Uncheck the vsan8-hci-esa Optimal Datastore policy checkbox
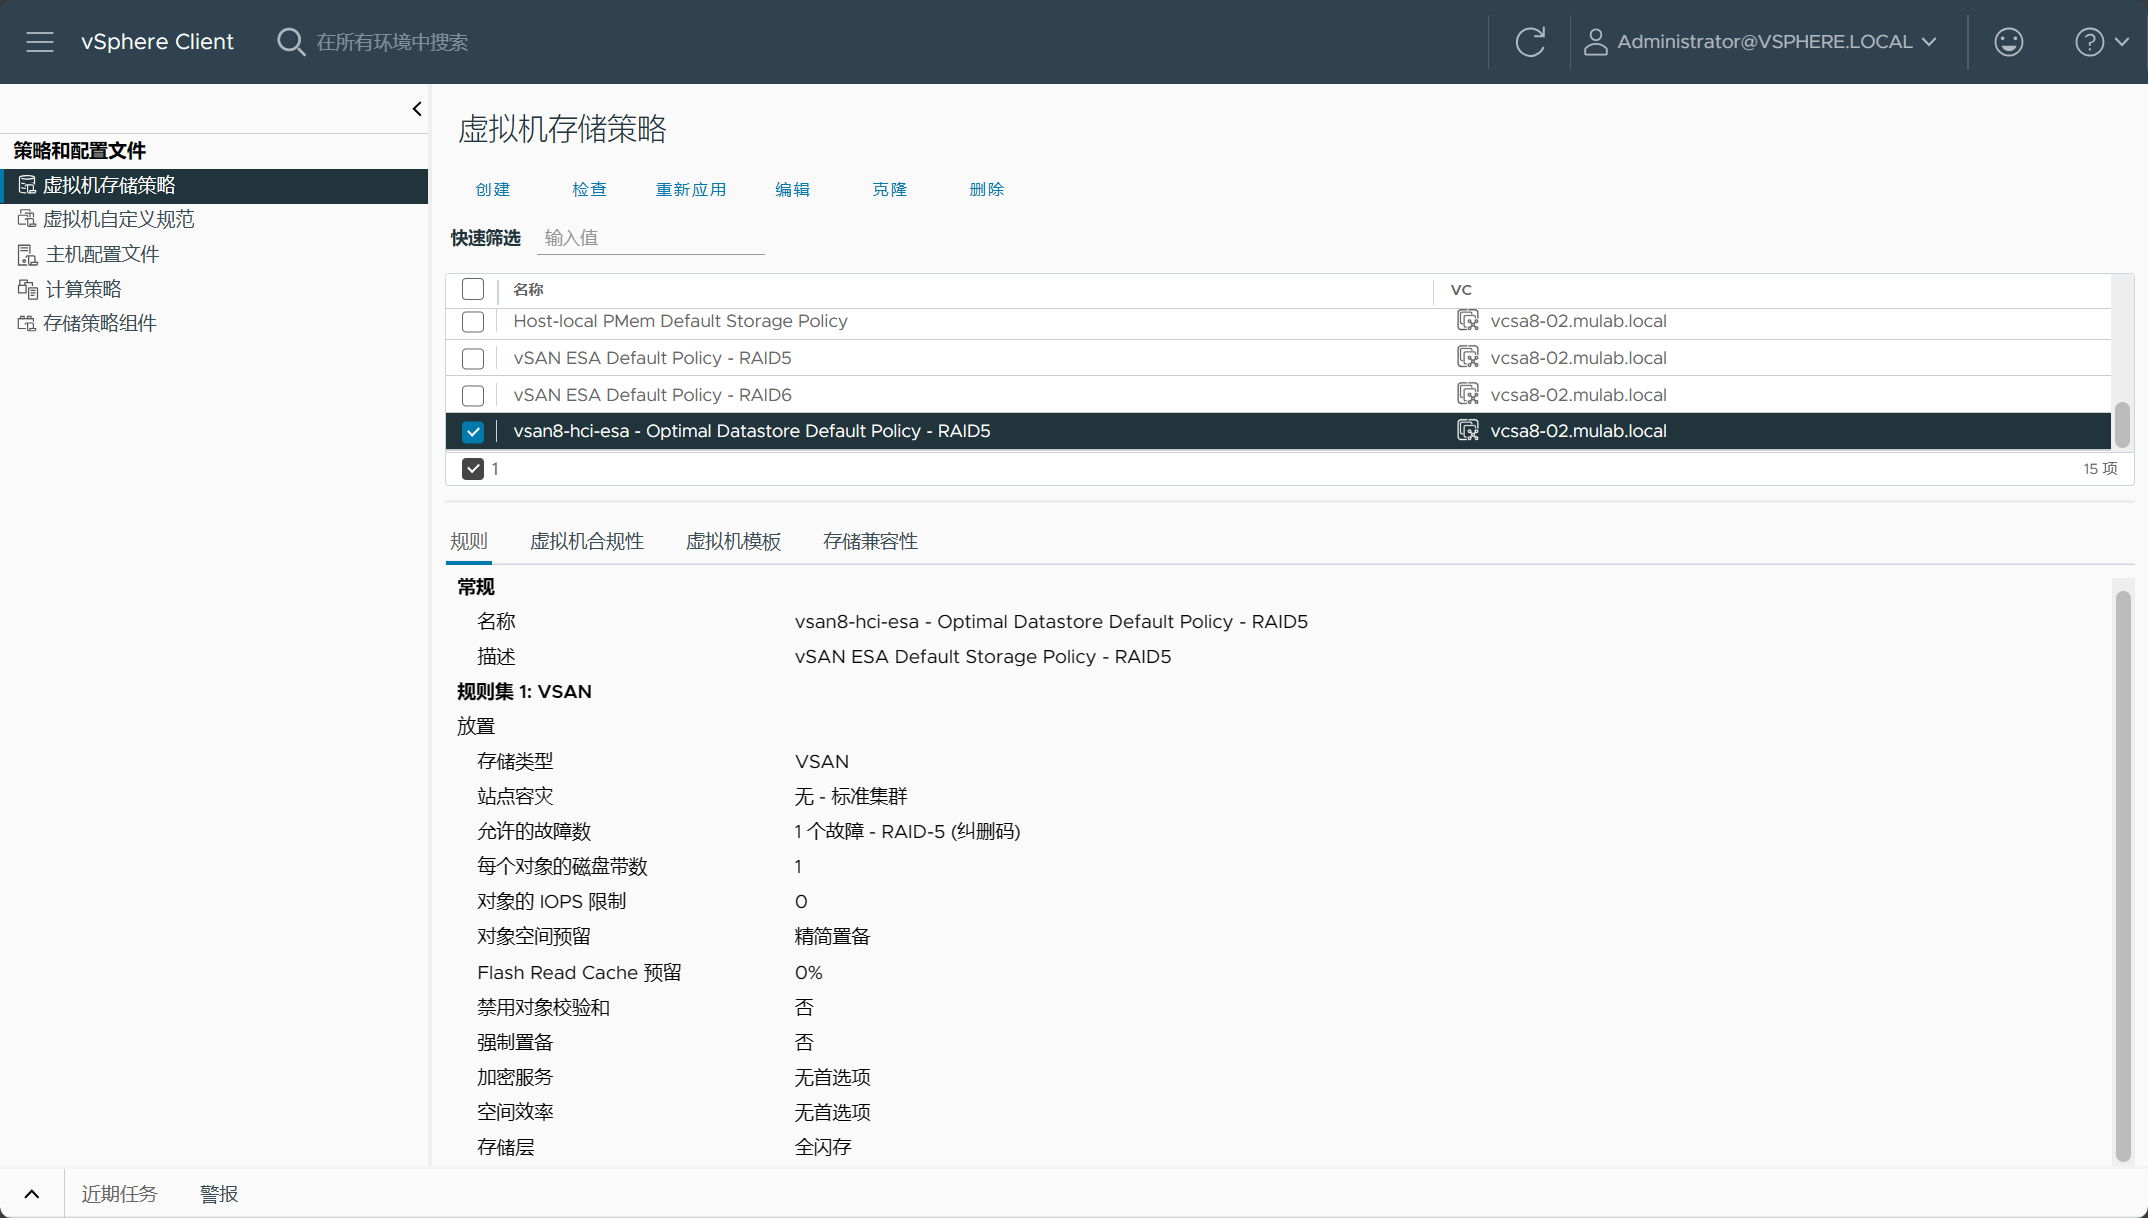2148x1218 pixels. pyautogui.click(x=473, y=432)
